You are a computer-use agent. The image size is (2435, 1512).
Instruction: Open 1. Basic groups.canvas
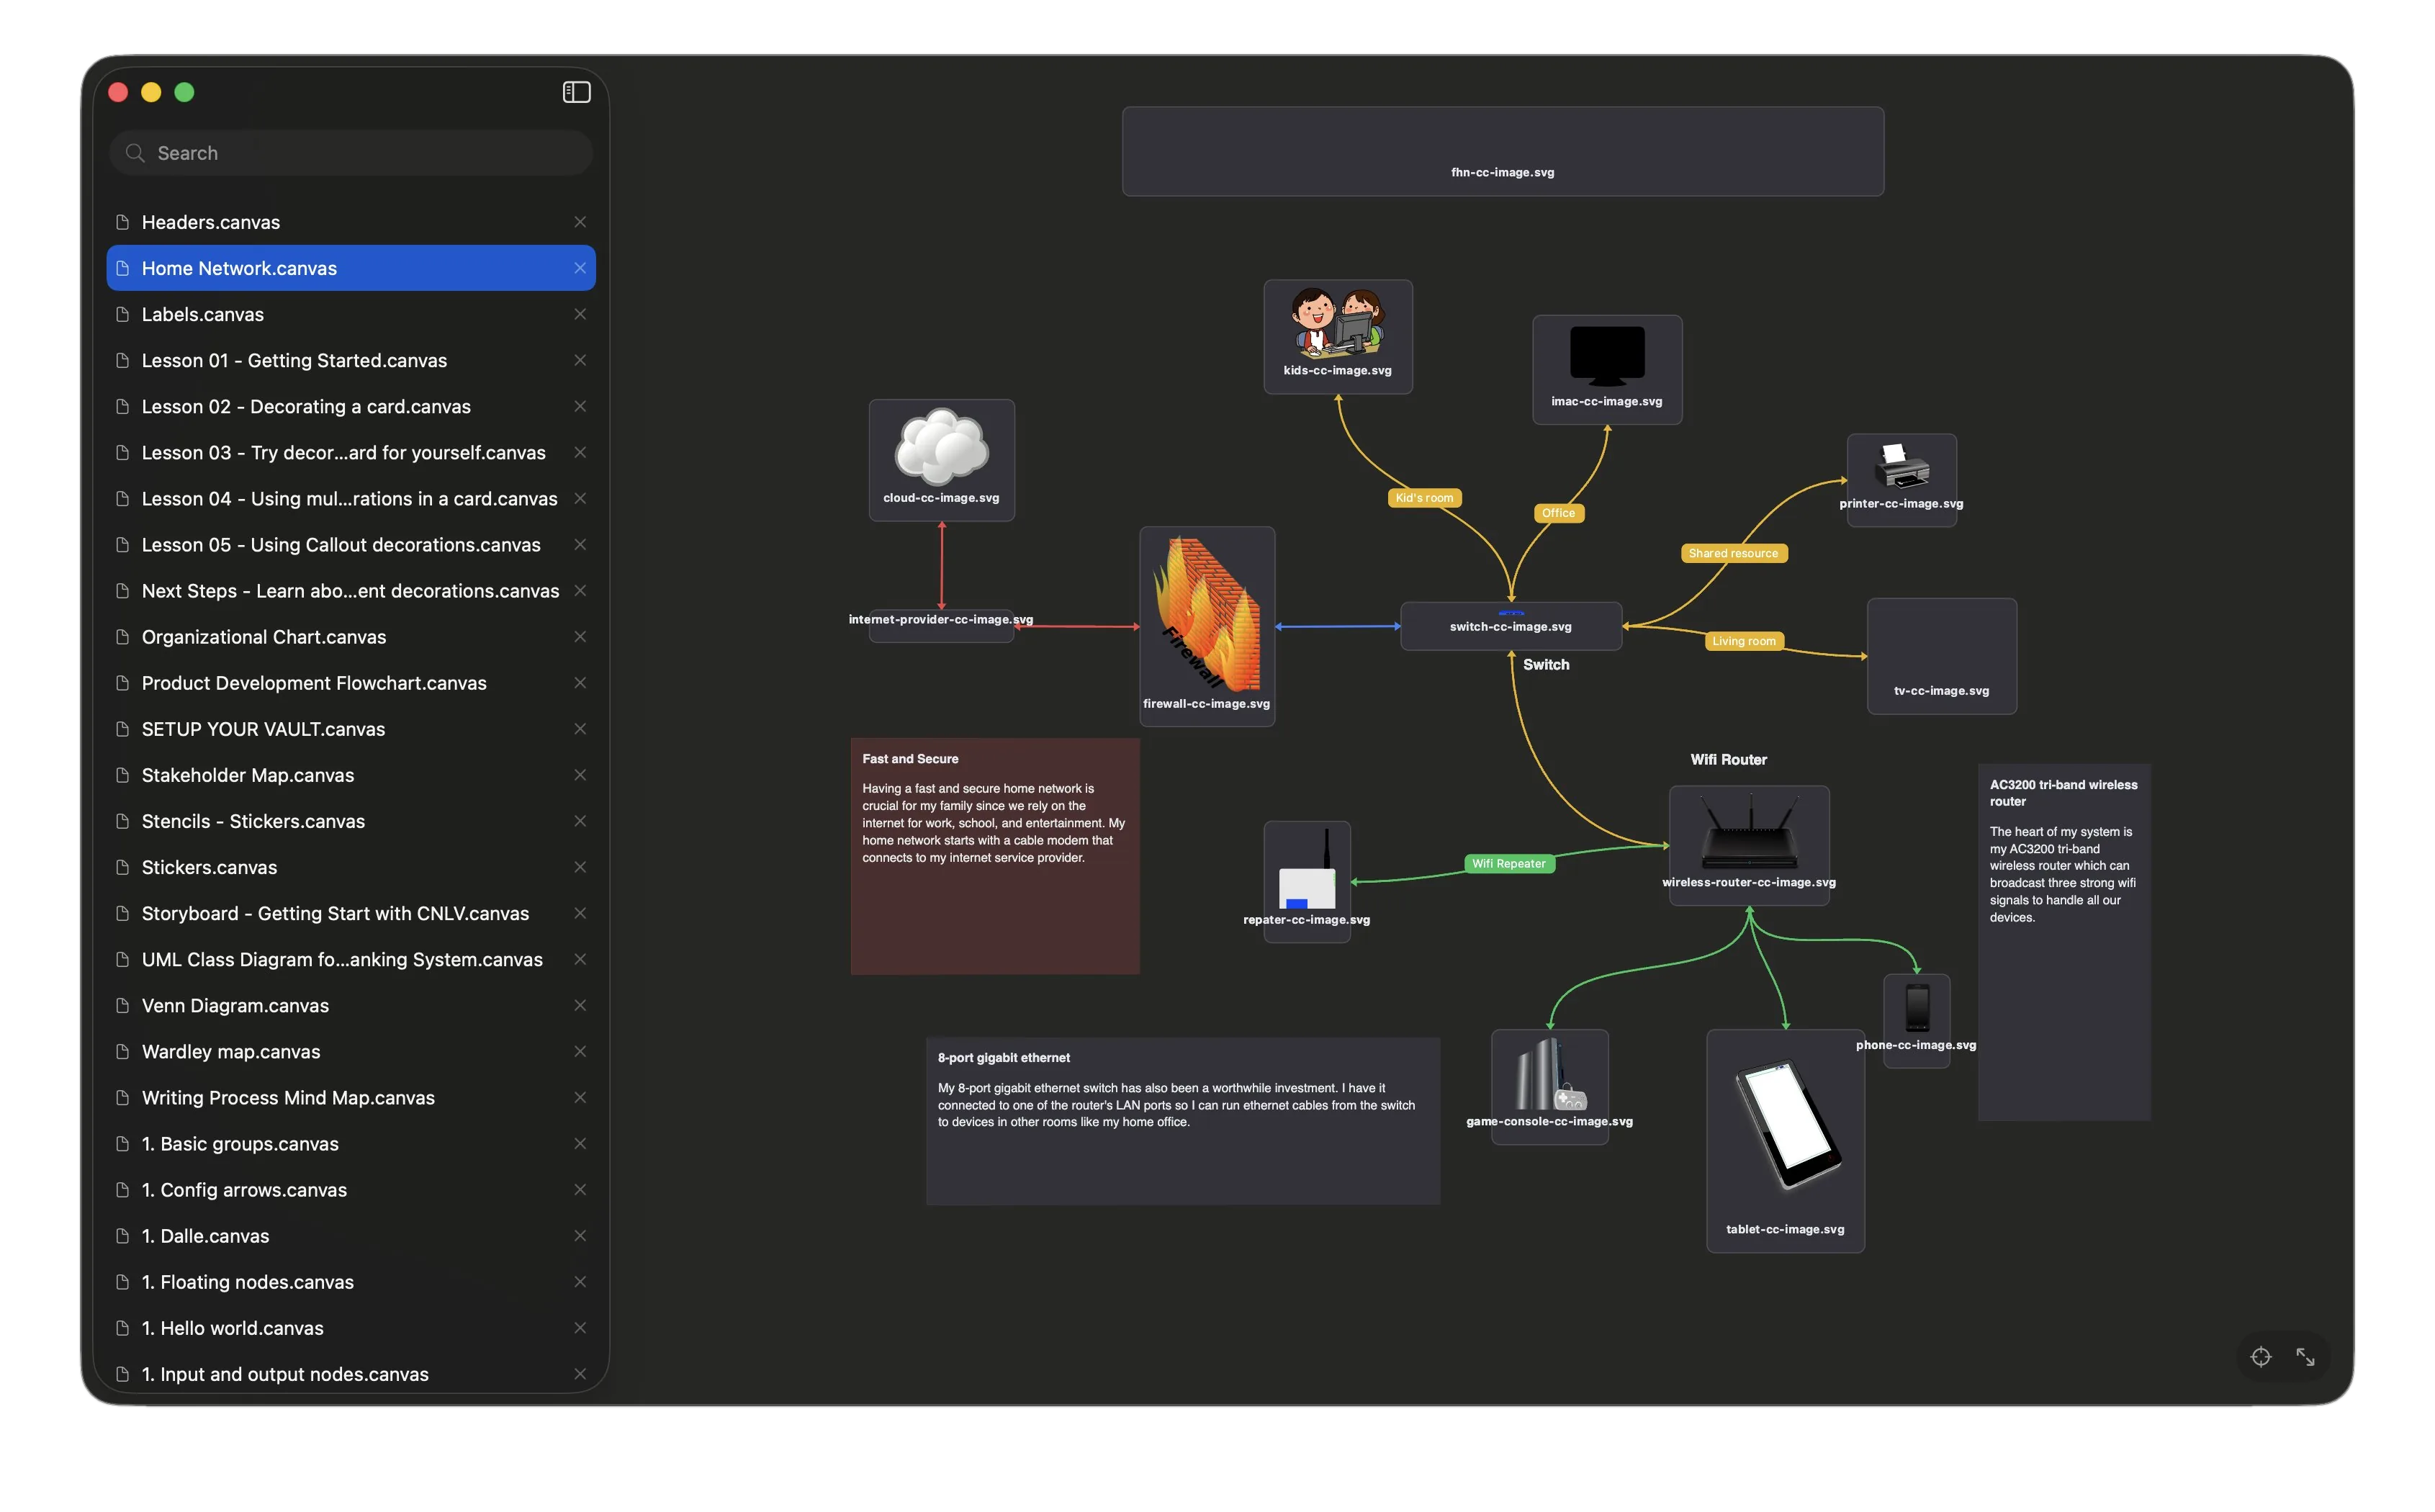point(351,1144)
